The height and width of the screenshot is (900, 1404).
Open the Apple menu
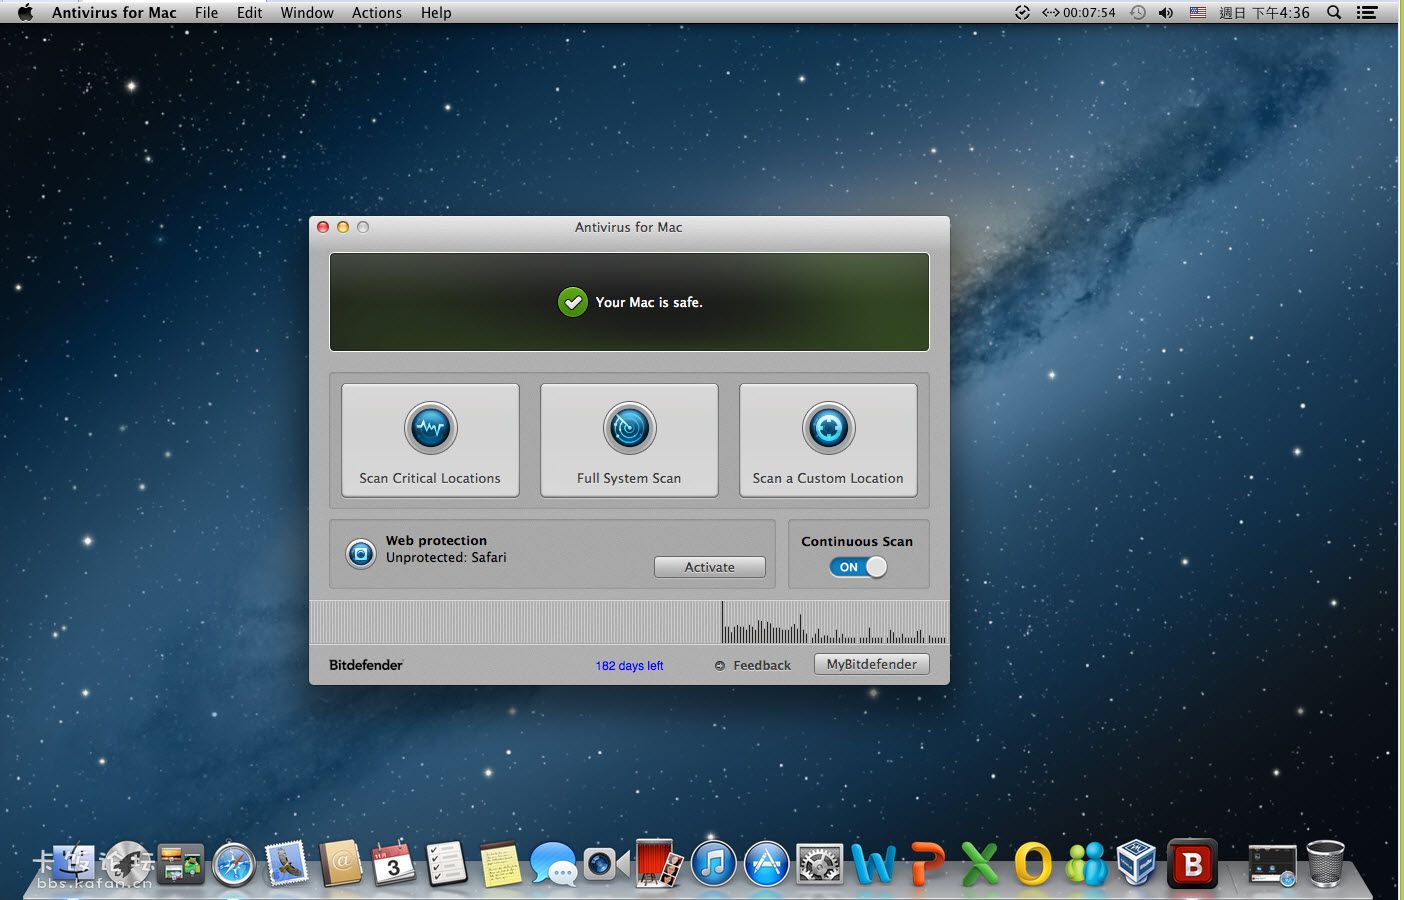[x=25, y=12]
